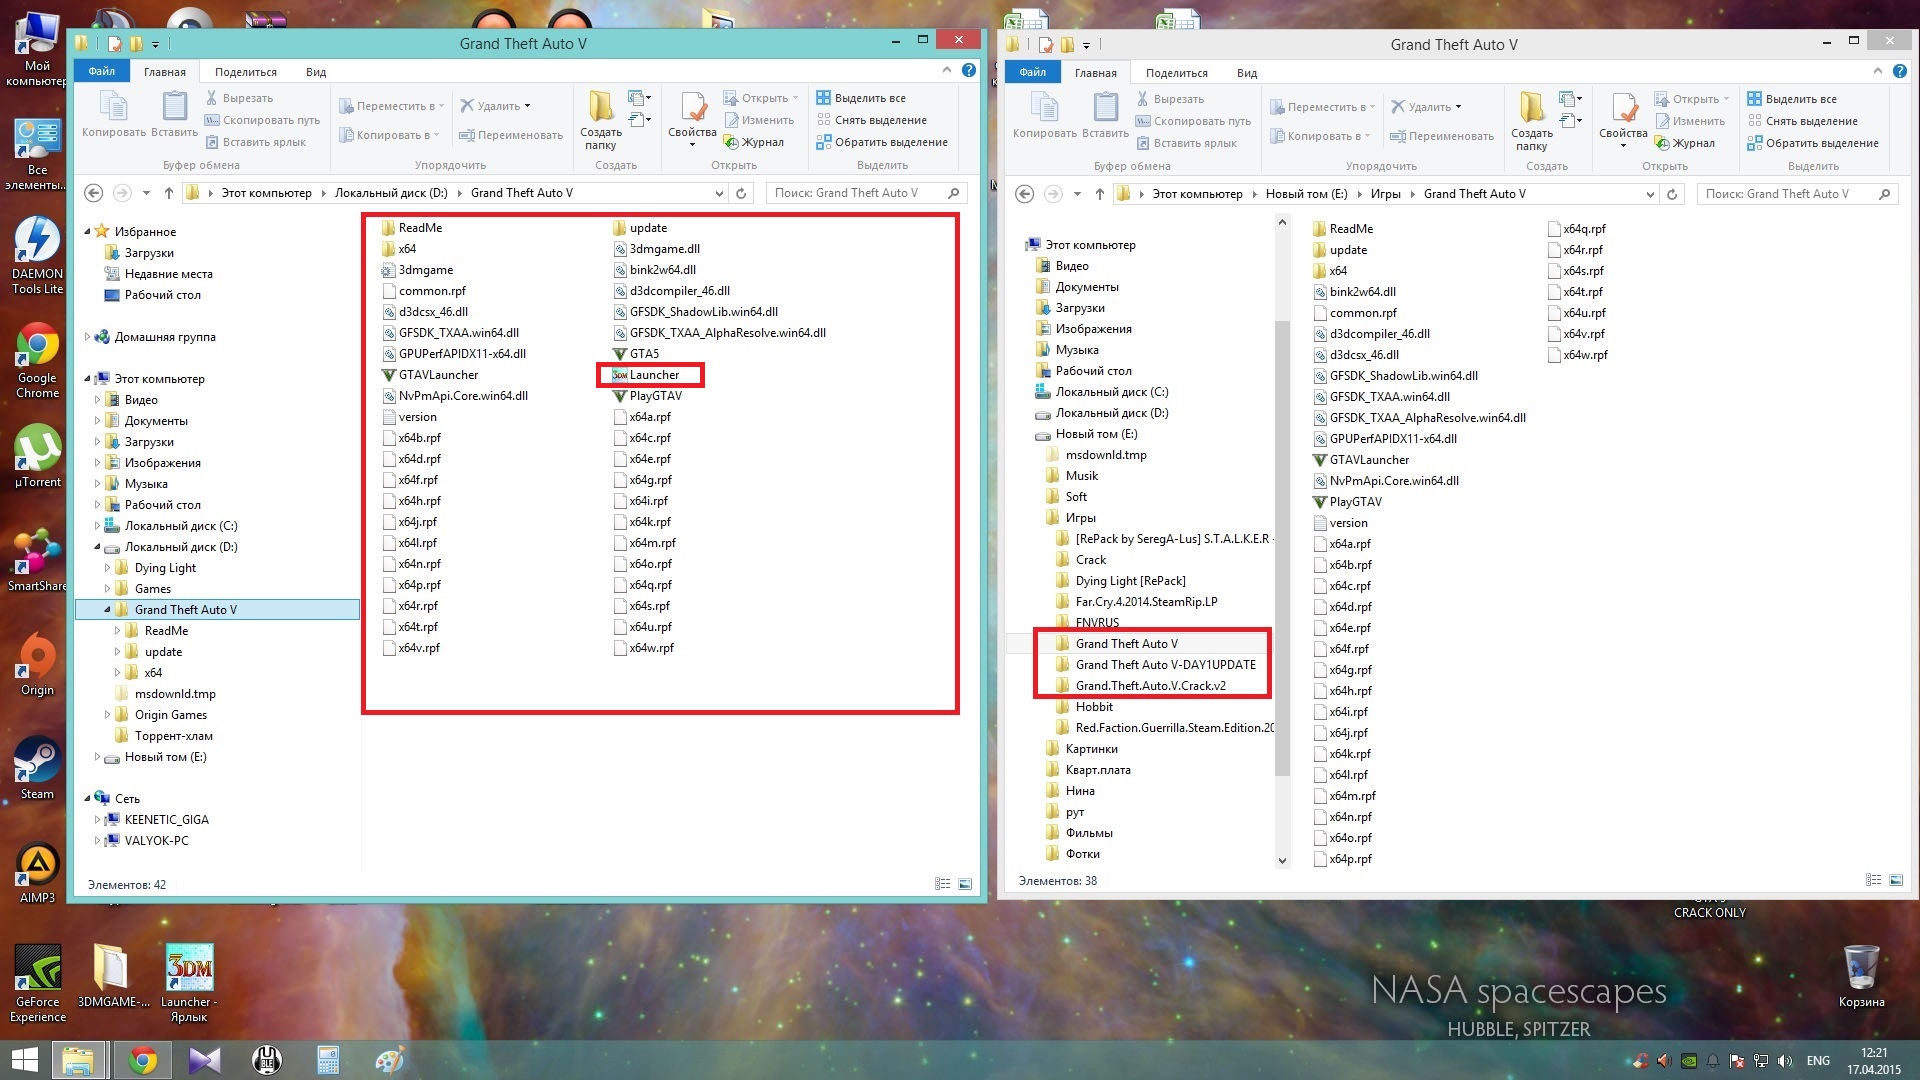The width and height of the screenshot is (1920, 1080).
Task: Open help in the right window
Action: [1900, 71]
